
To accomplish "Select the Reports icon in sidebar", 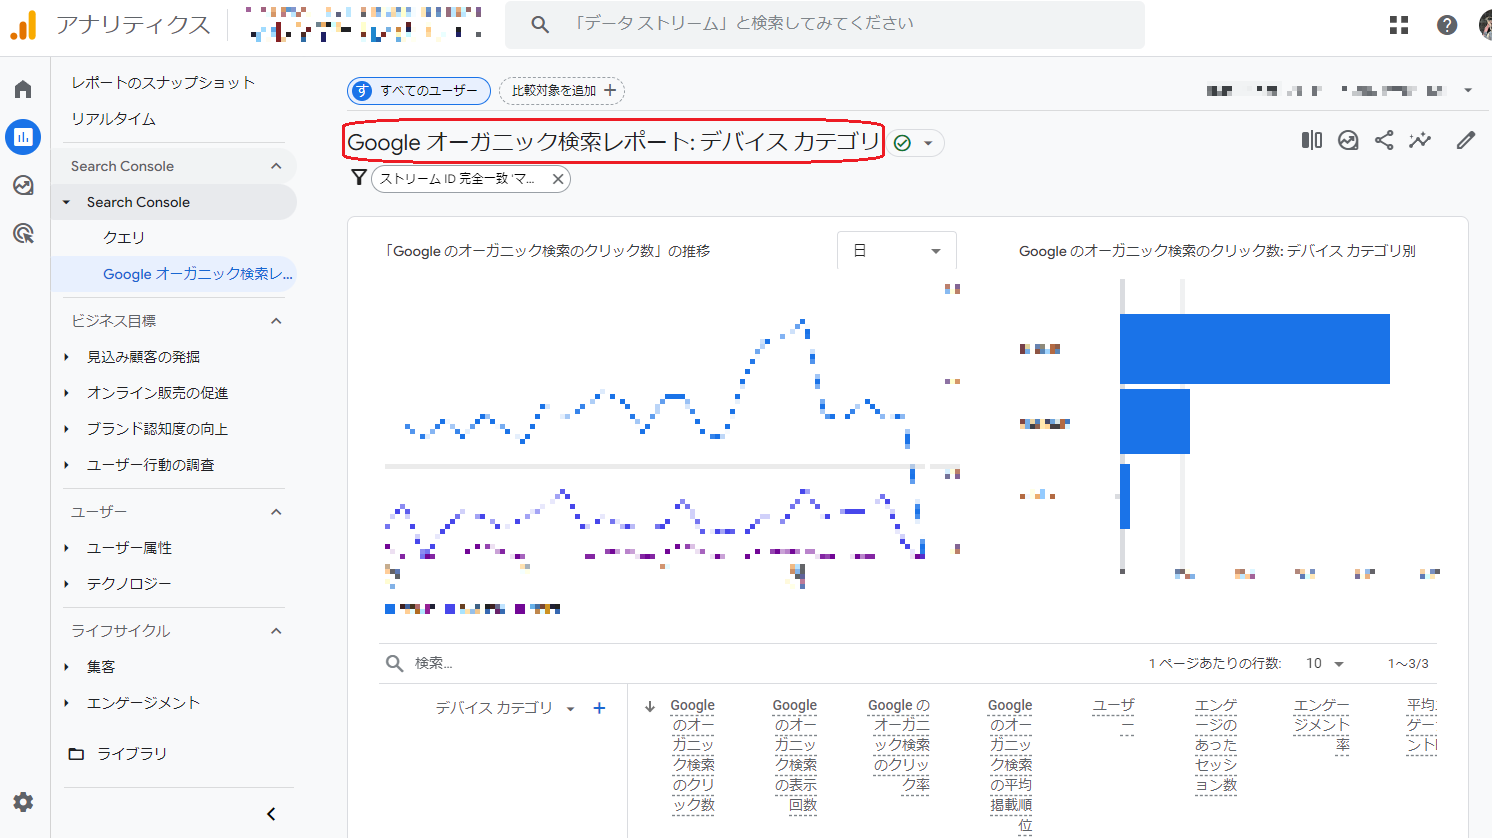I will click(23, 137).
